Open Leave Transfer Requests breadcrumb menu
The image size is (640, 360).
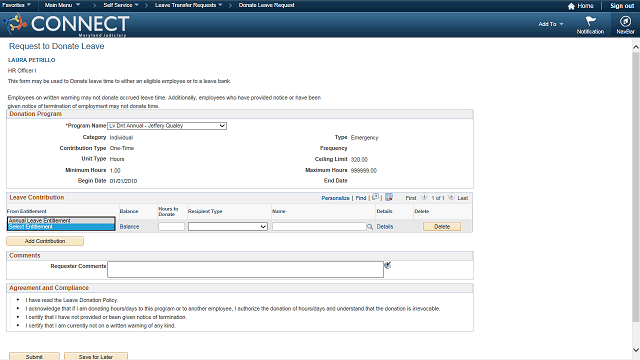pos(189,5)
